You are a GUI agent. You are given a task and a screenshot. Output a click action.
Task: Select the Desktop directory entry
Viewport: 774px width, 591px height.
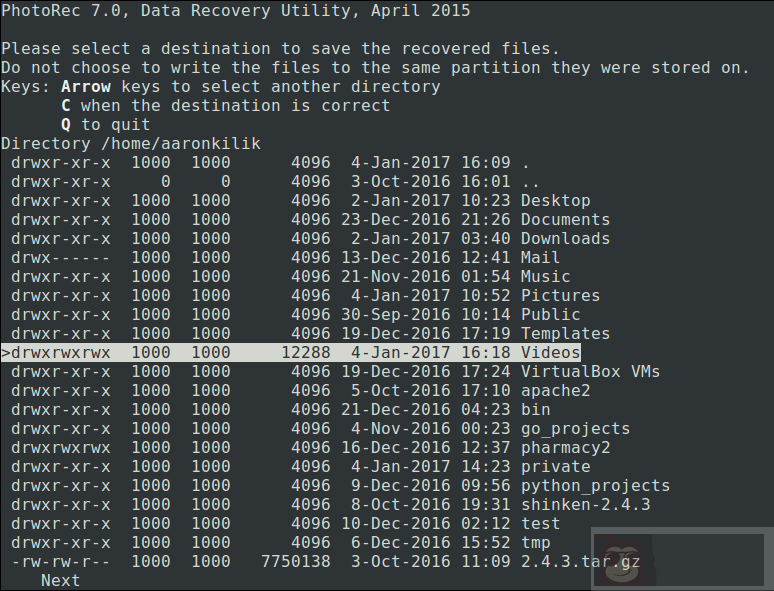pos(555,201)
